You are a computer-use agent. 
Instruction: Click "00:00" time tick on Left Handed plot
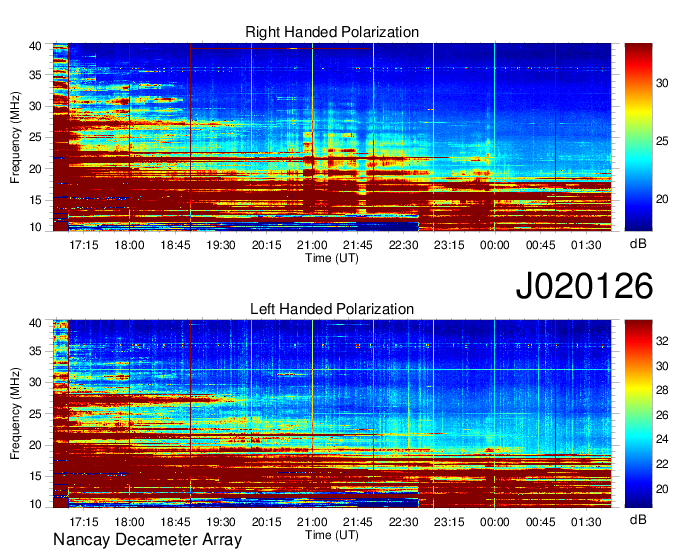(494, 522)
